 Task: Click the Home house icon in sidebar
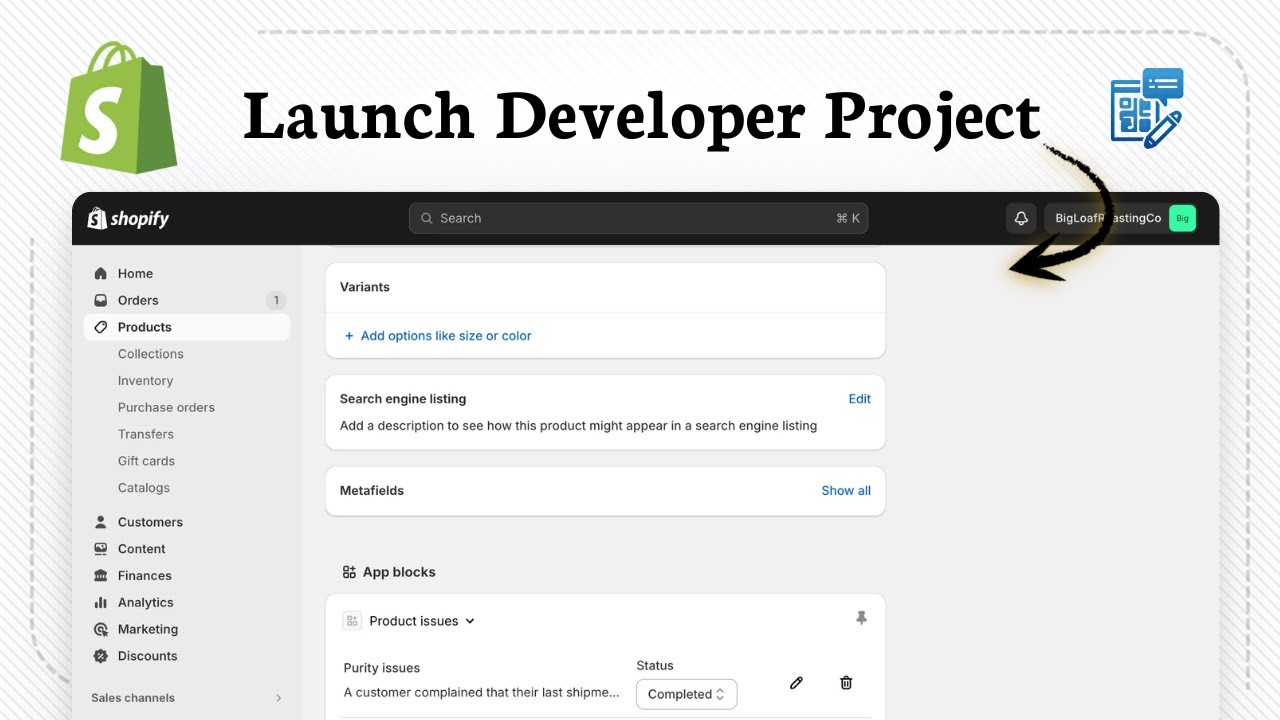(100, 273)
